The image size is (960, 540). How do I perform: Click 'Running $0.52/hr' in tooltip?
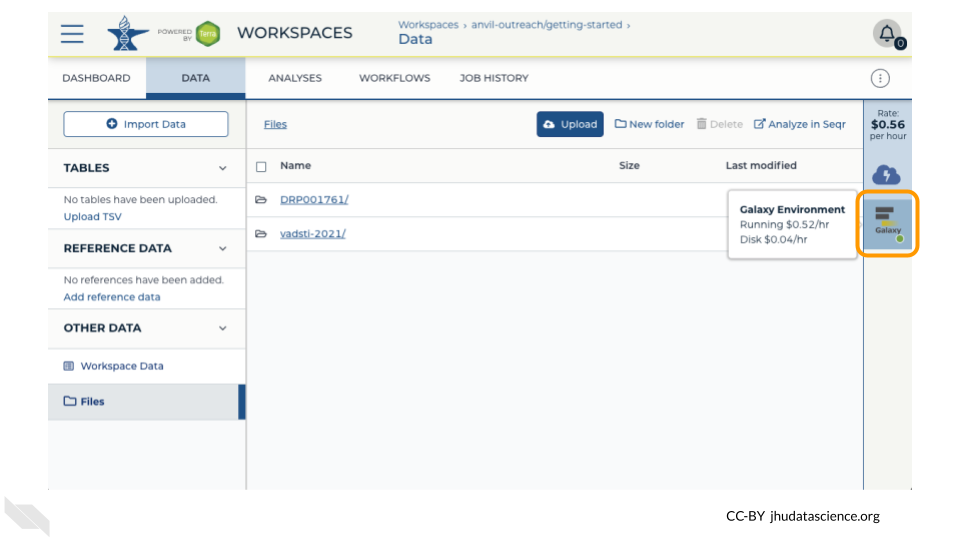(784, 225)
